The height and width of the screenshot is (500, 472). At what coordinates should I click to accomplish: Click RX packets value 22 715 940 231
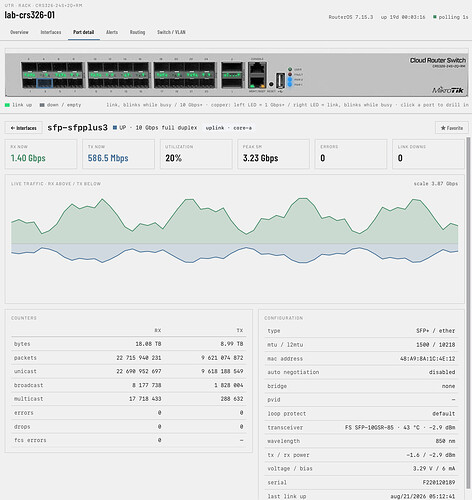point(139,358)
